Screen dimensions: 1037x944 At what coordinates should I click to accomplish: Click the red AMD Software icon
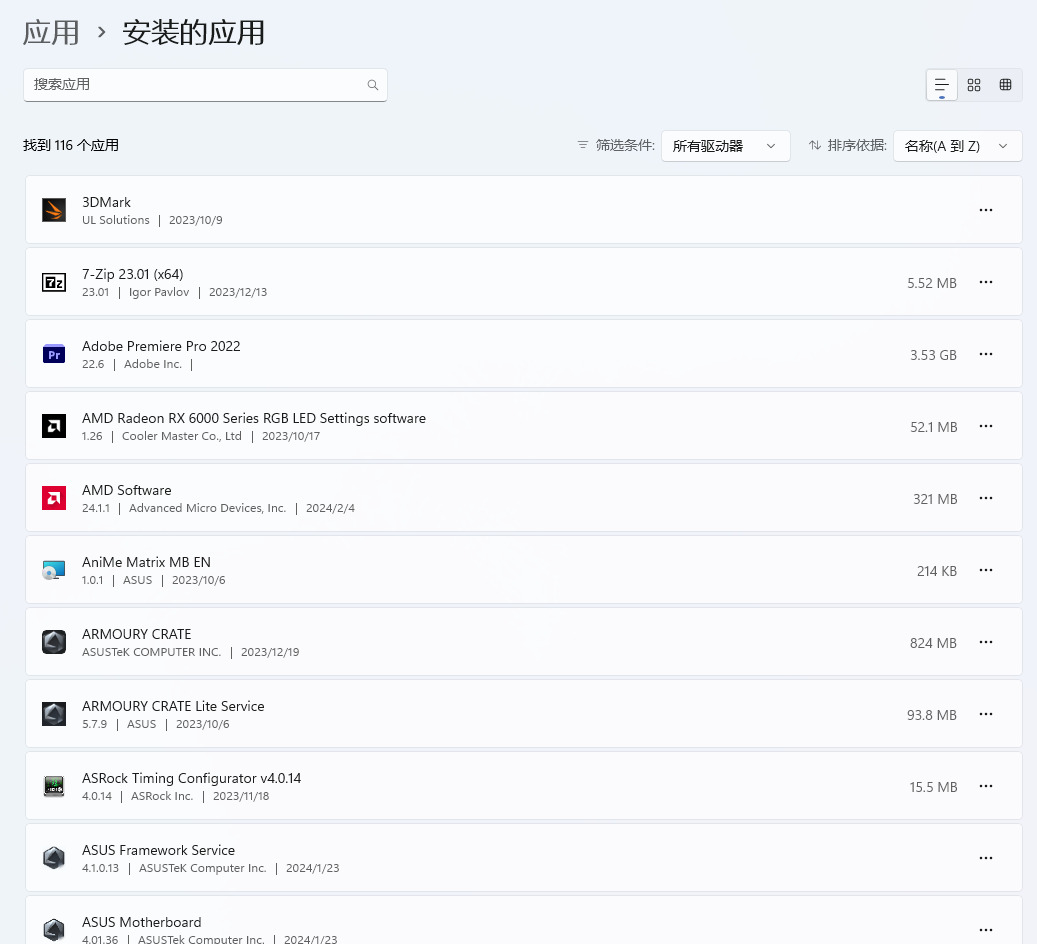point(54,498)
